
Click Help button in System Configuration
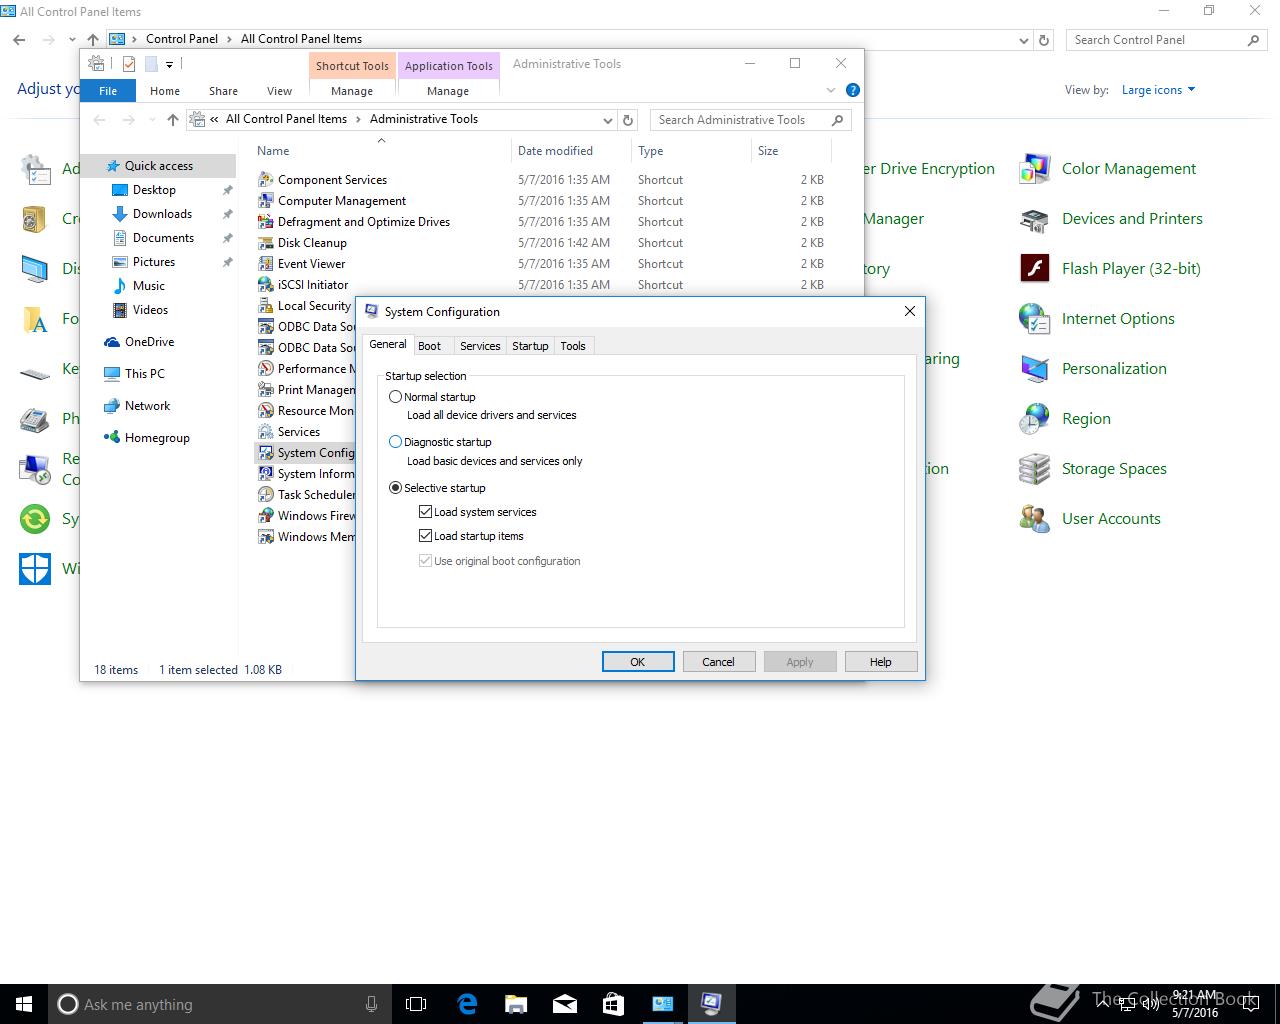coord(880,662)
